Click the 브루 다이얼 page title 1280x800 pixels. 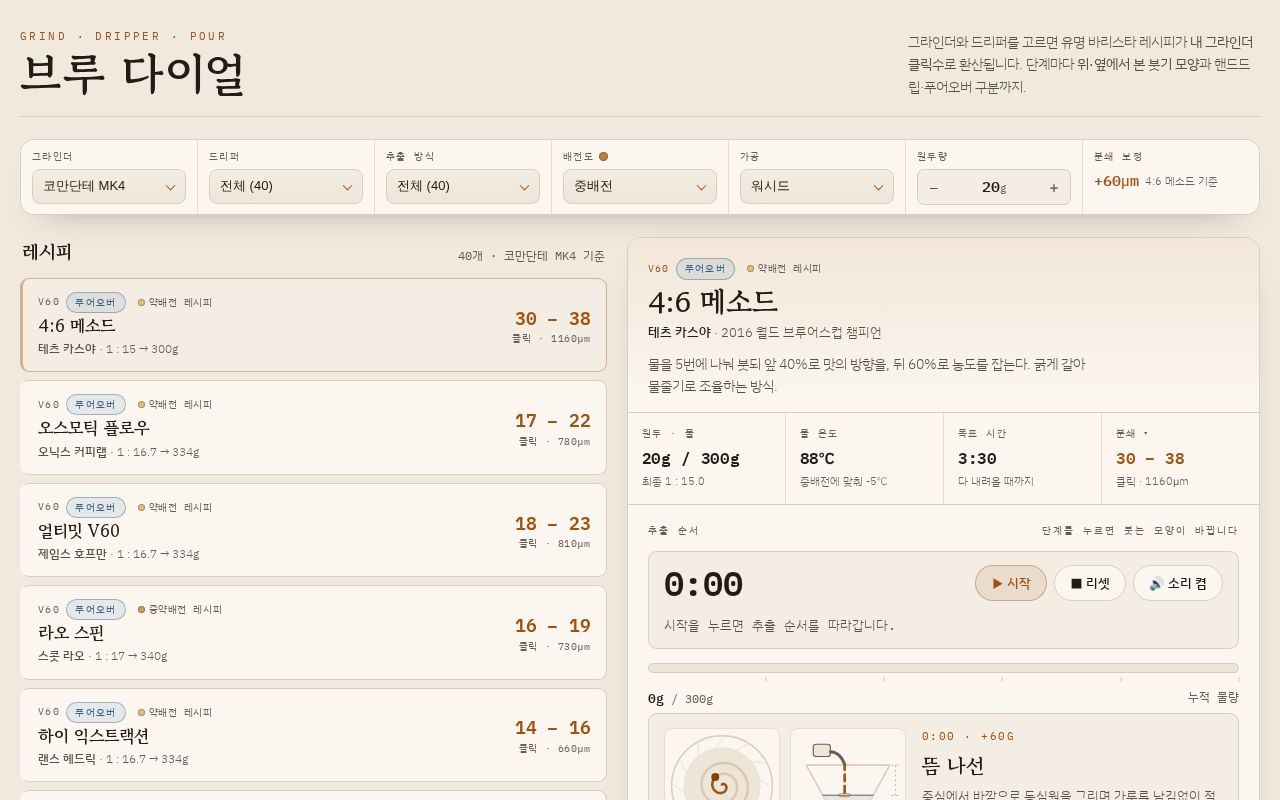133,74
